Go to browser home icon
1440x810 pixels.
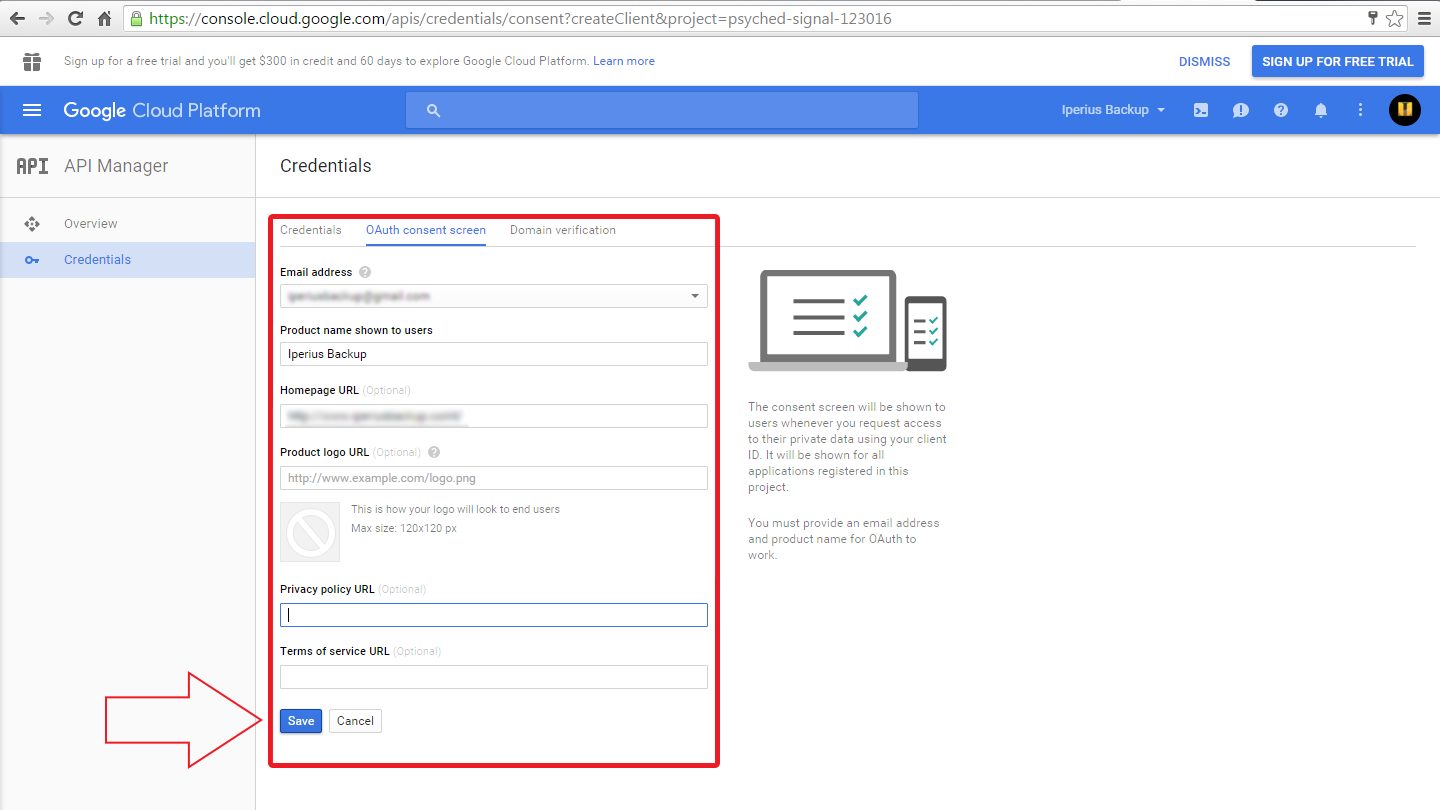[104, 18]
